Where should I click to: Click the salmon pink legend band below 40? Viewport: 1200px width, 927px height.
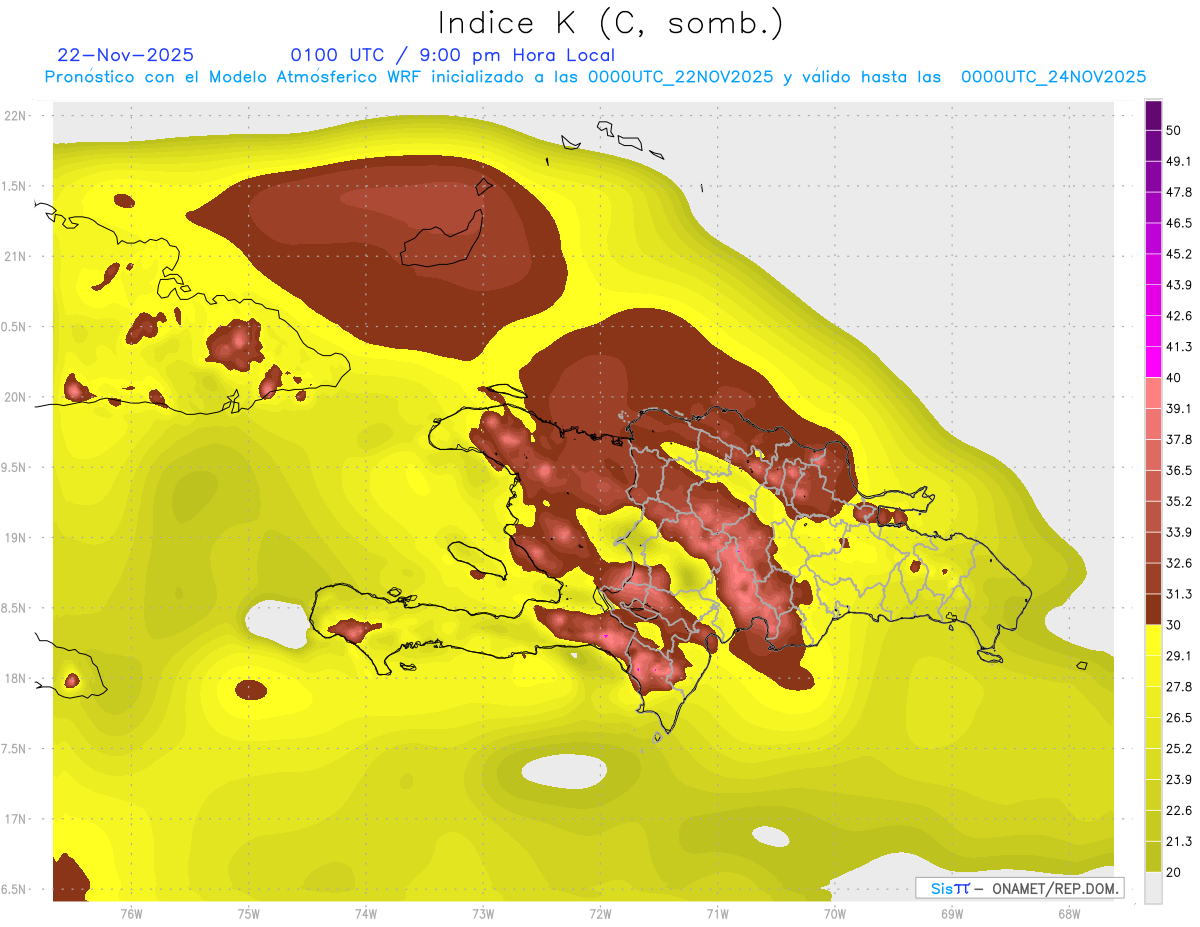point(1153,393)
